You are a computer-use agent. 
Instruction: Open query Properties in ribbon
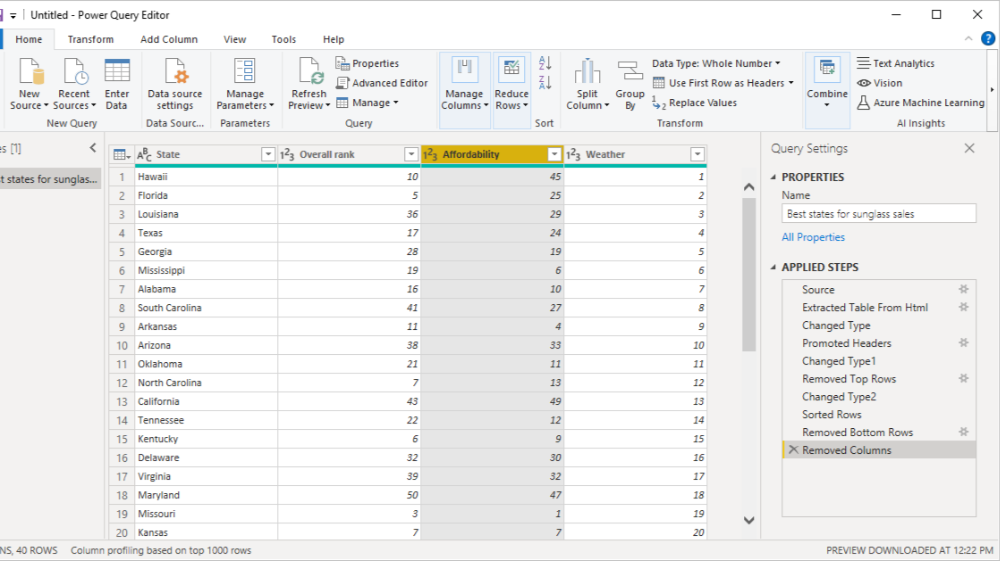click(367, 63)
